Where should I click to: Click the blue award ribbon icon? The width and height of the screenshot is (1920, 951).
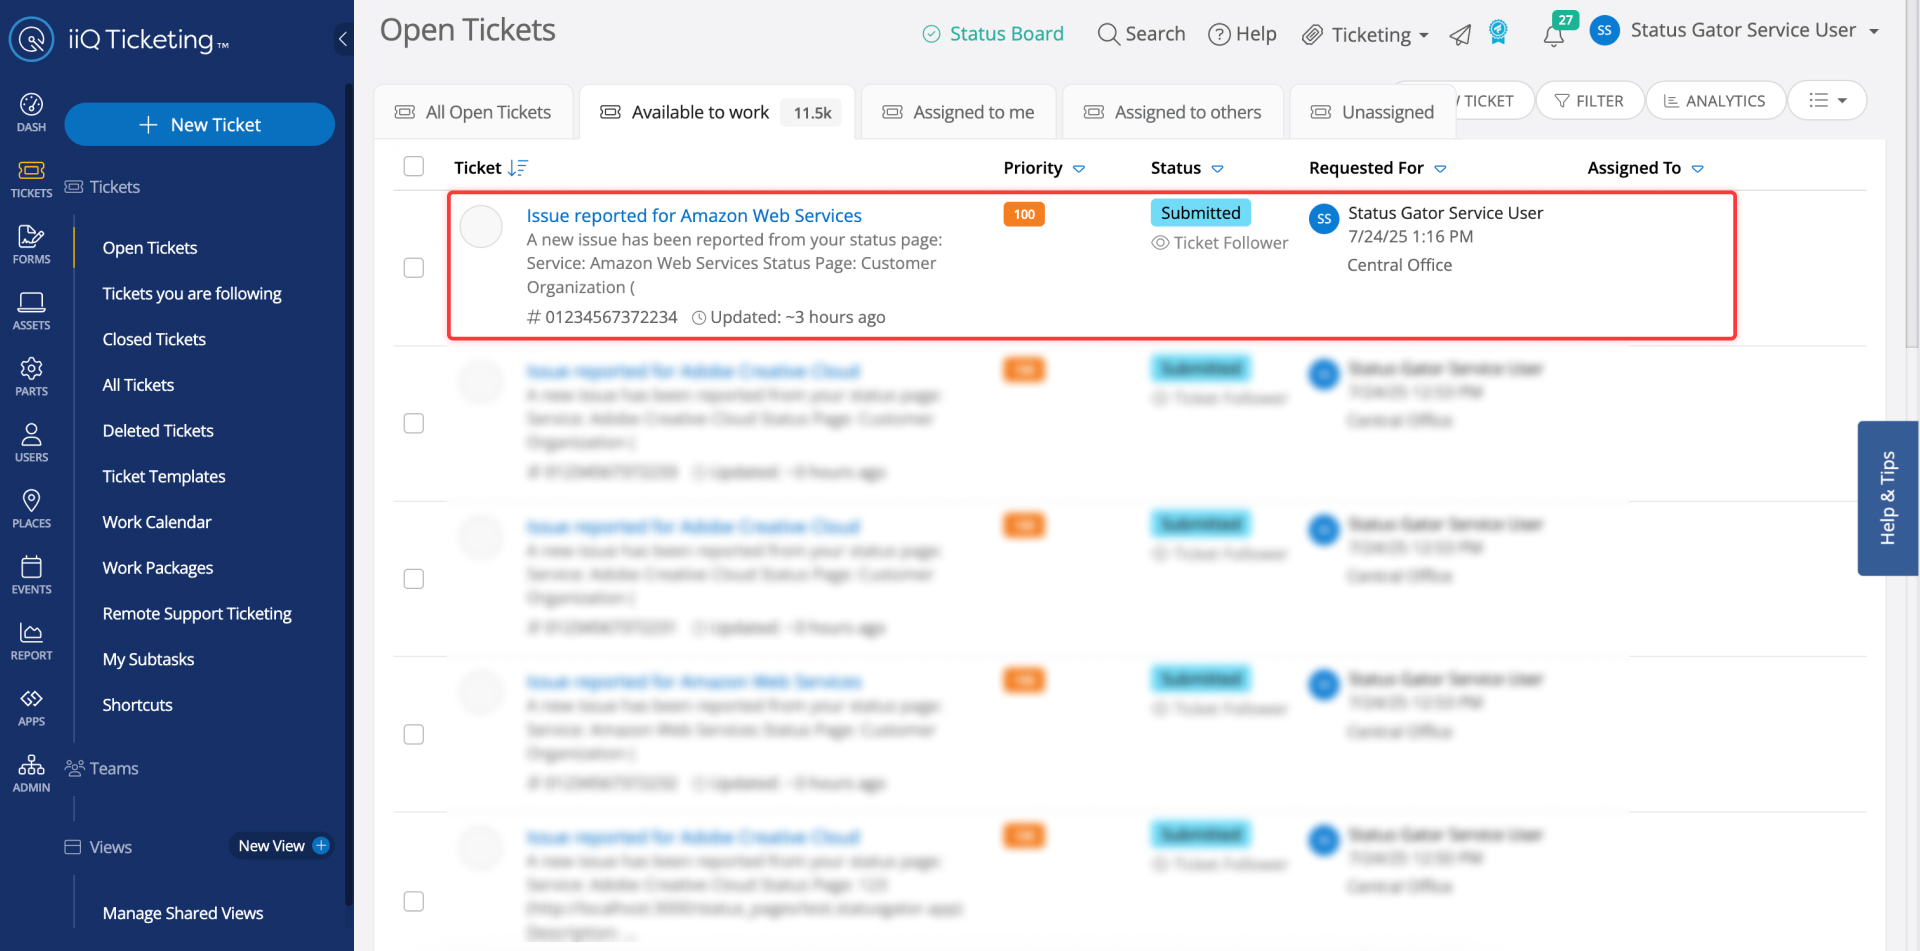1498,32
